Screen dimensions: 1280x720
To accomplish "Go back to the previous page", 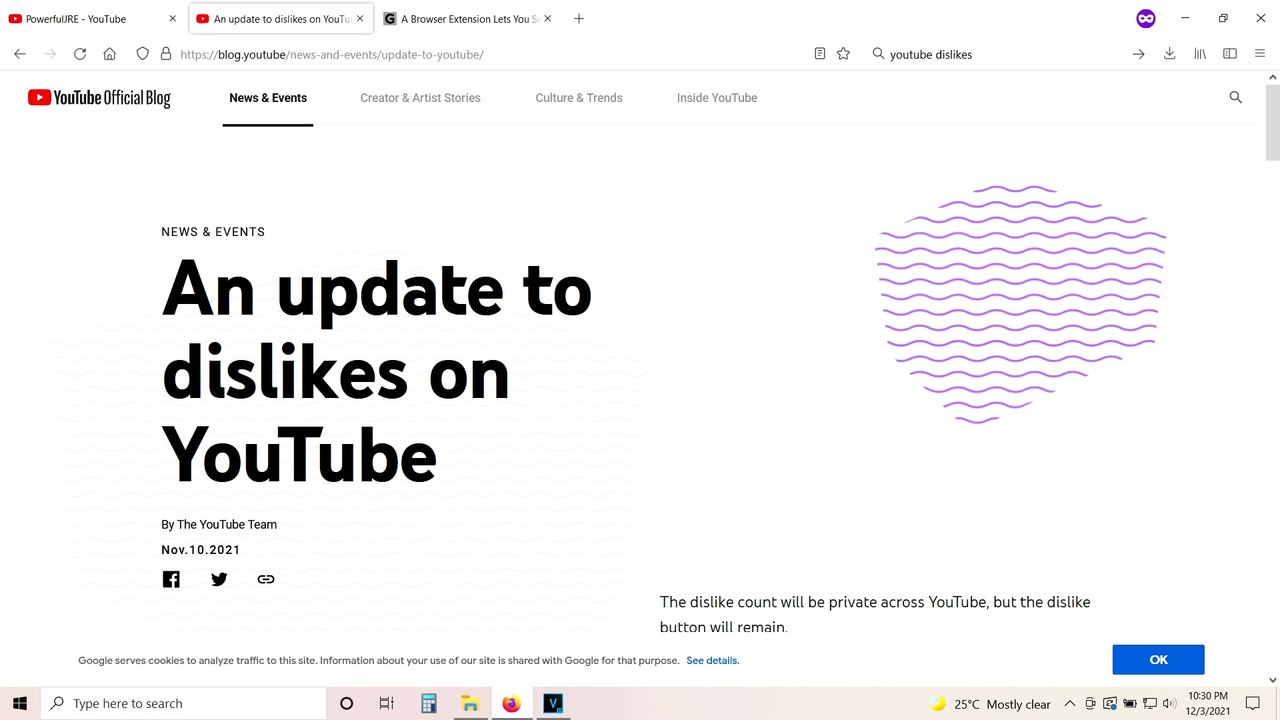I will click(20, 54).
